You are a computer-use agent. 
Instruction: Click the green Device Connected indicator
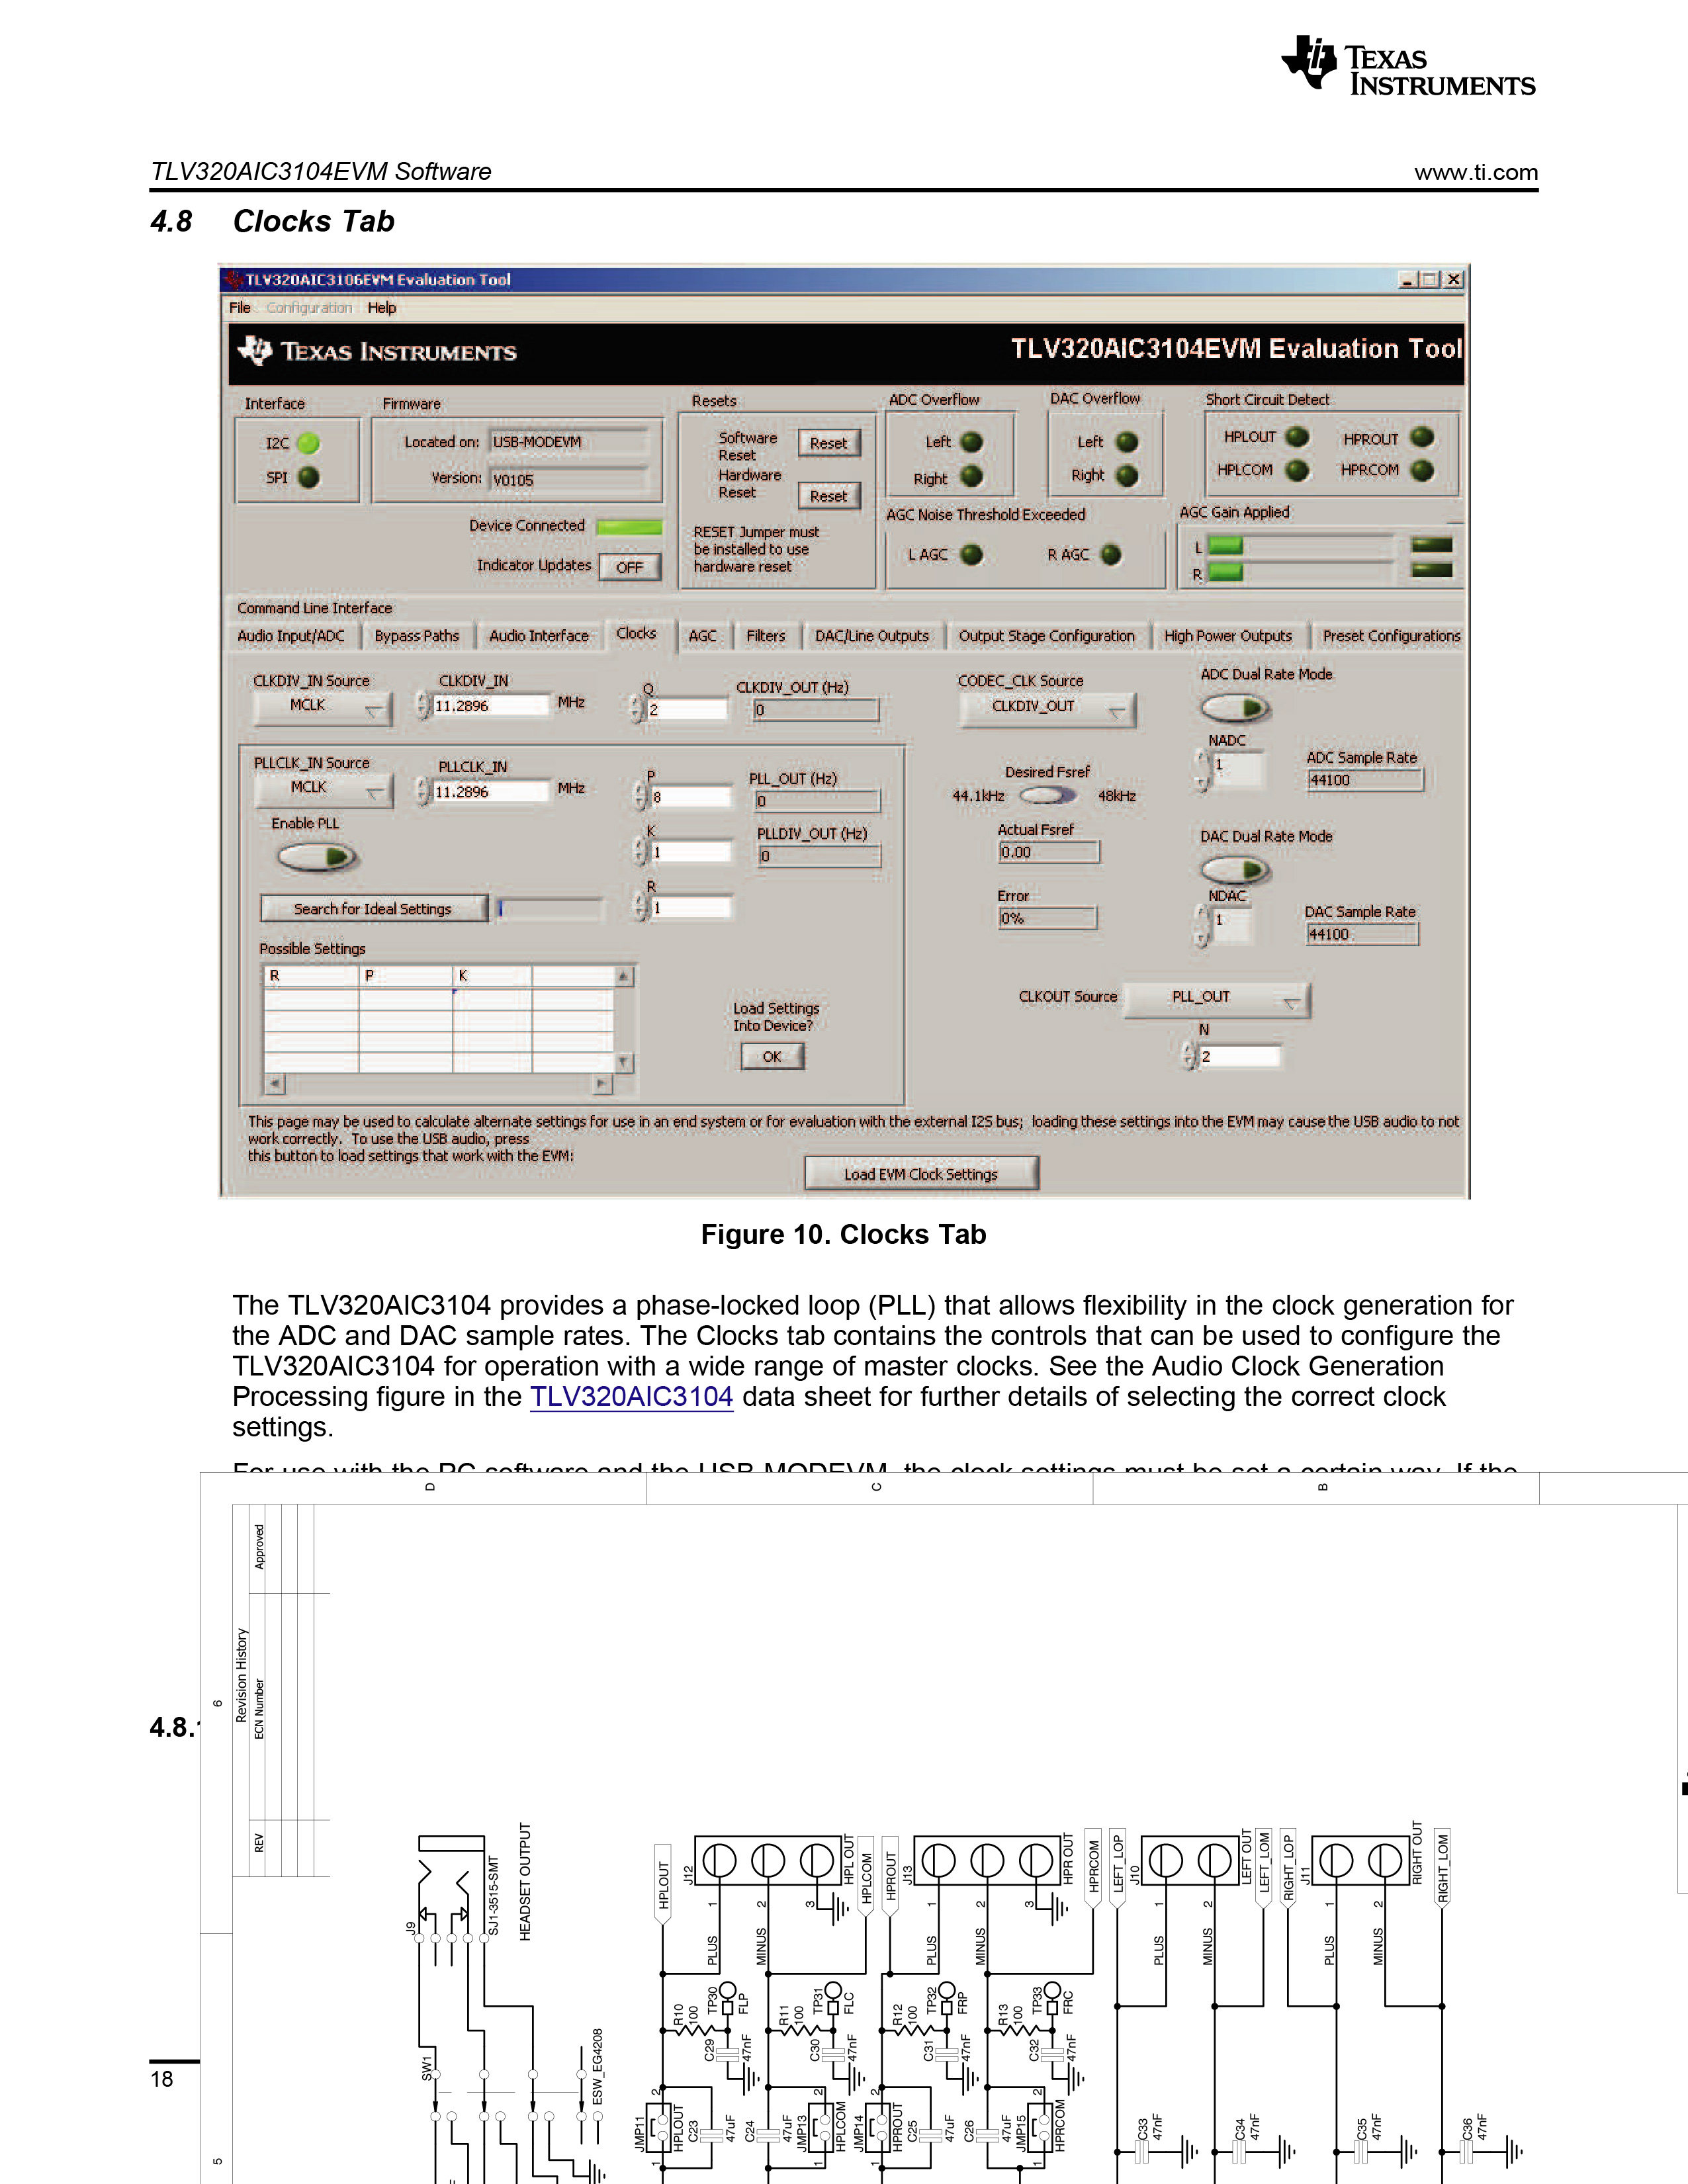coord(629,527)
